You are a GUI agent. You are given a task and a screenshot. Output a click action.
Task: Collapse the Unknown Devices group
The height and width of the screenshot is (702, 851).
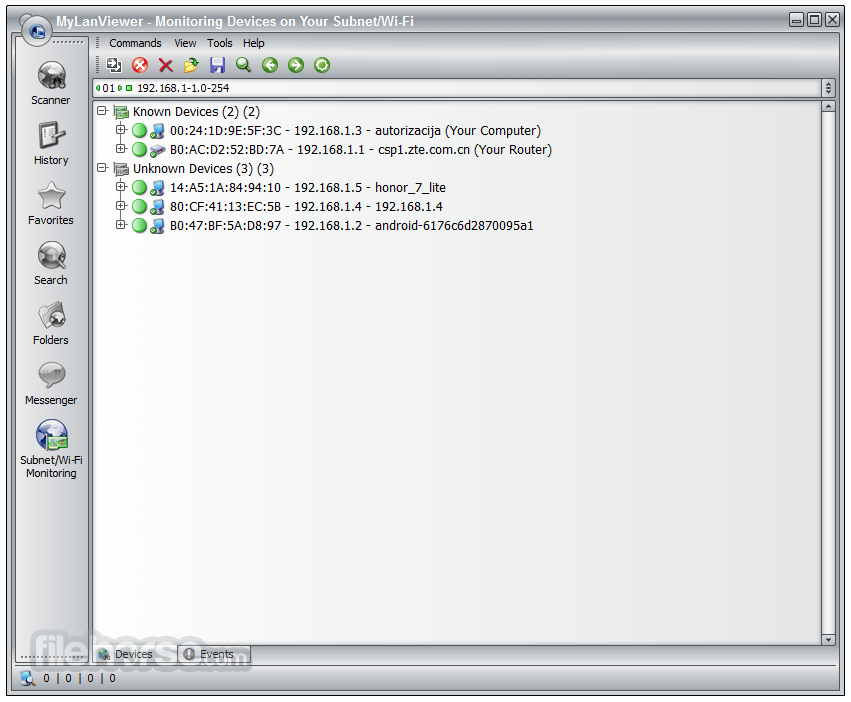point(102,168)
